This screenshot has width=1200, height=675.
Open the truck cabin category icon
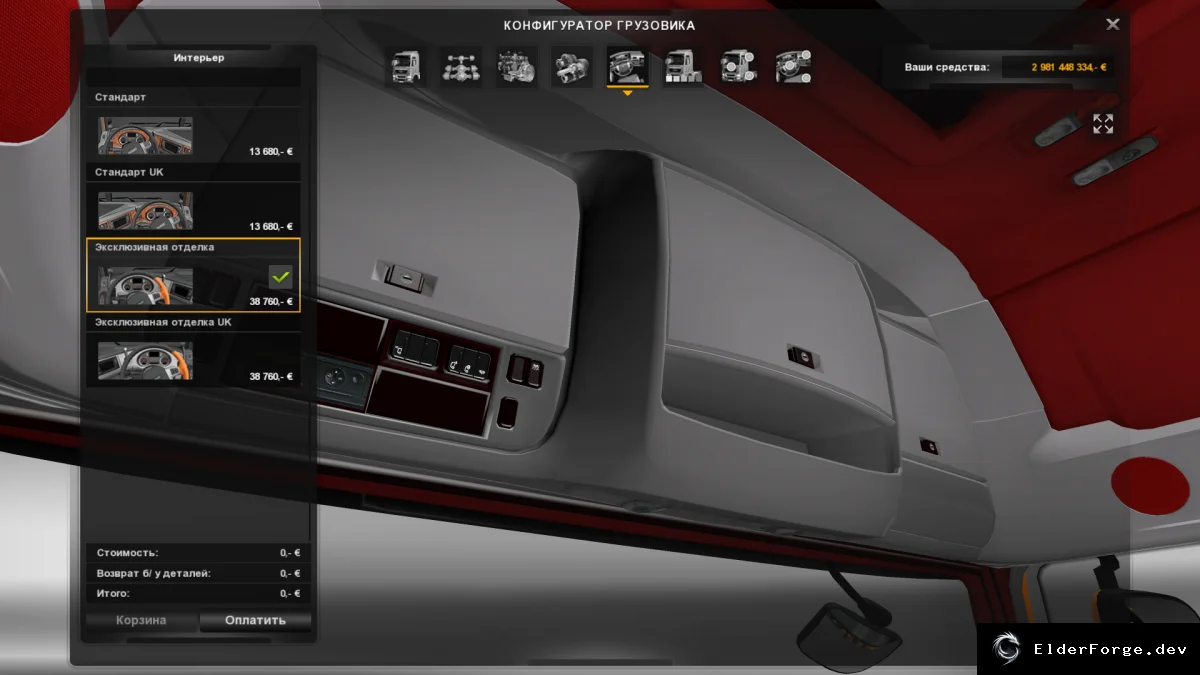(406, 67)
